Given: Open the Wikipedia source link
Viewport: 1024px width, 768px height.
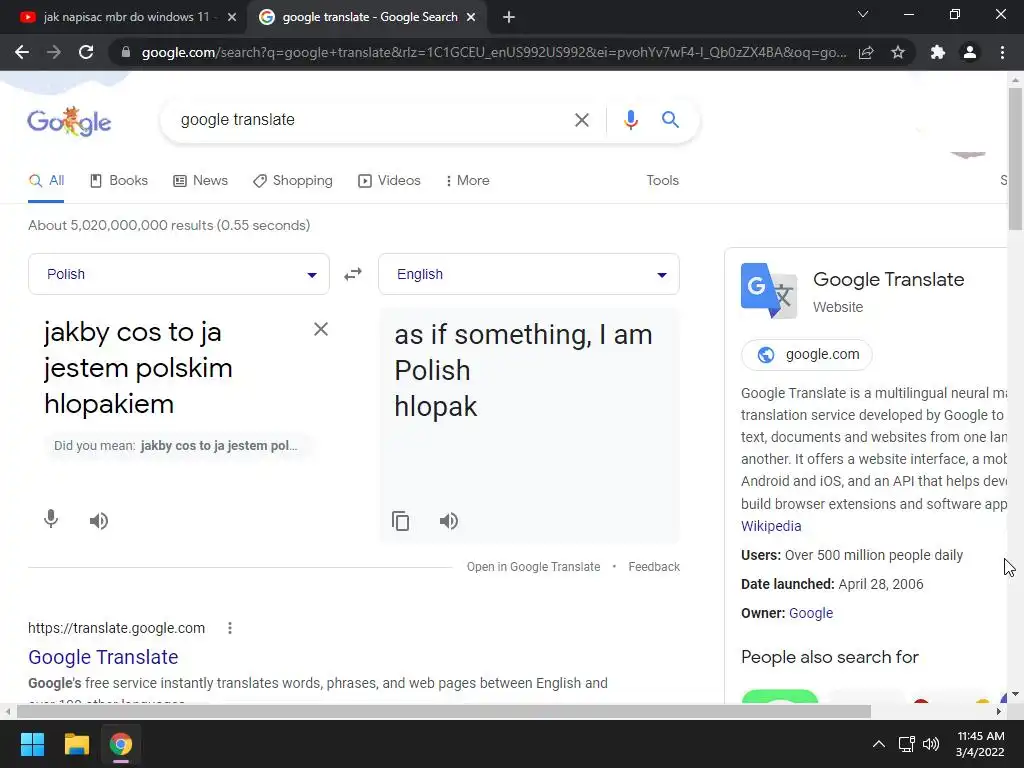Looking at the screenshot, I should (x=771, y=526).
